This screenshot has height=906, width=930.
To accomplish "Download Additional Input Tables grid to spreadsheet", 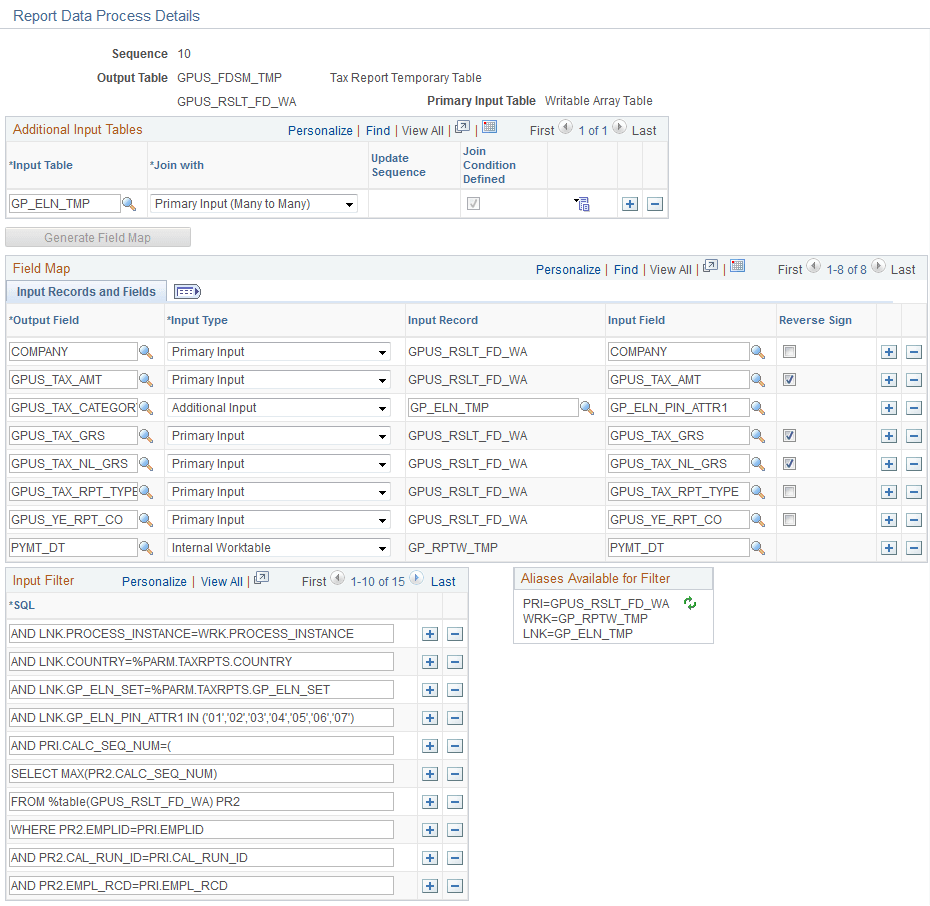I will tap(488, 126).
